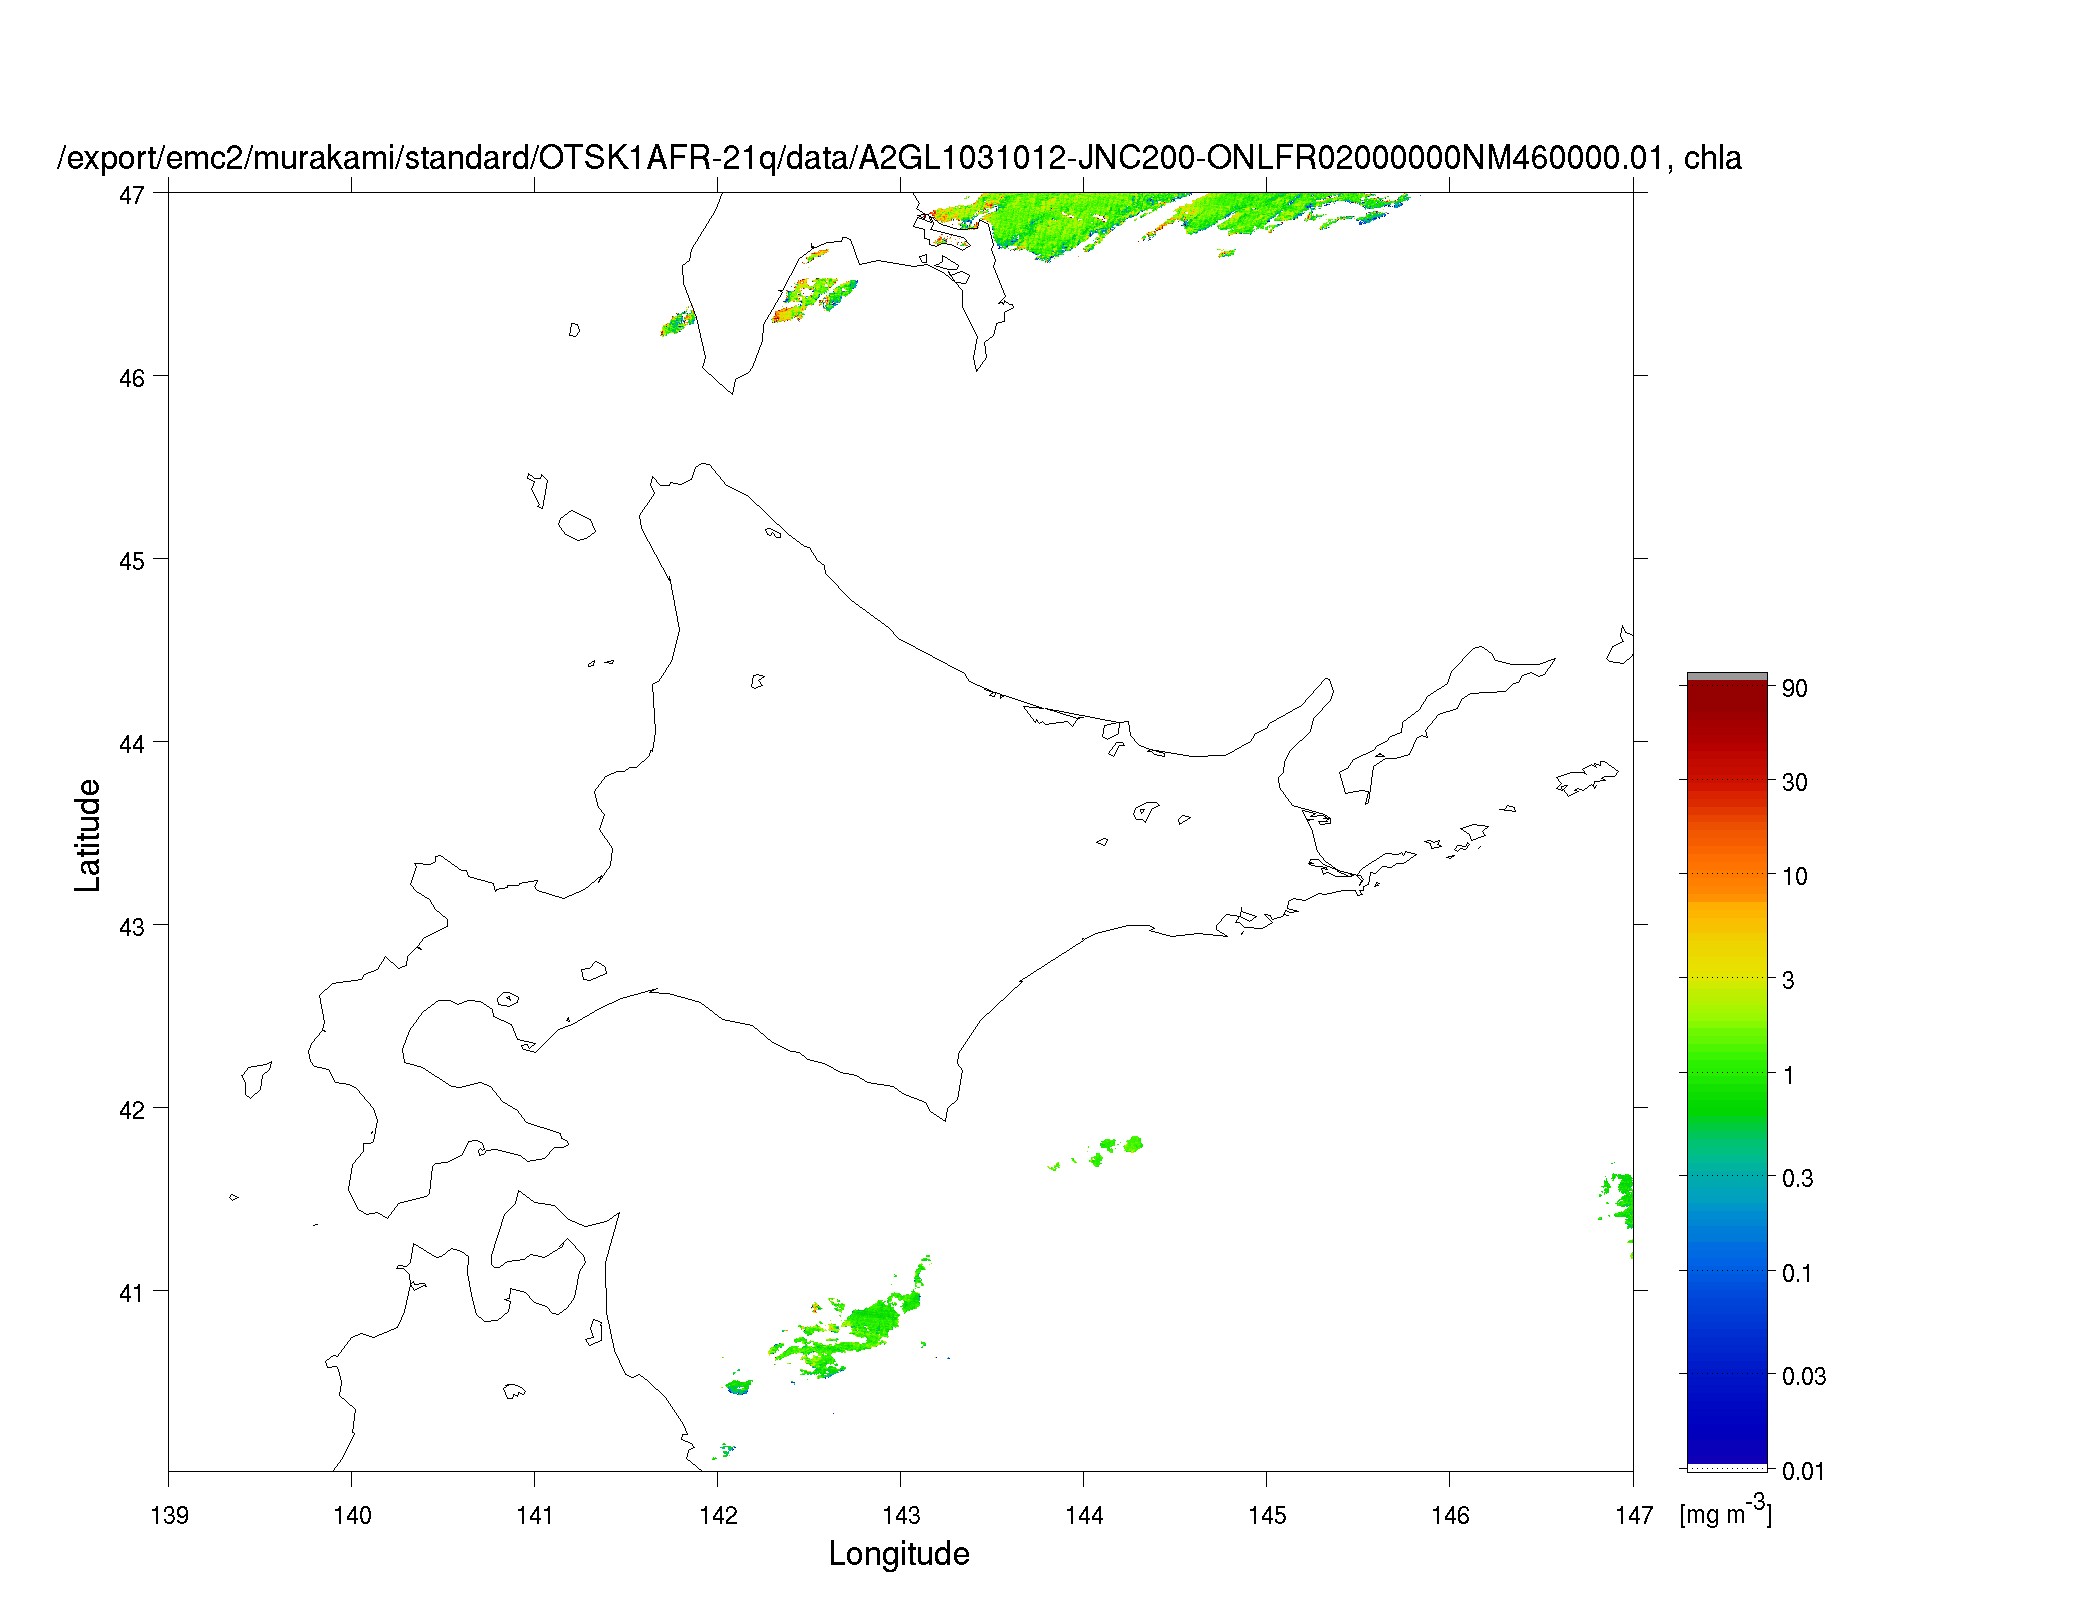Image resolution: width=2099 pixels, height=1600 pixels.
Task: Click longitude tick label 143
Action: [x=901, y=1515]
